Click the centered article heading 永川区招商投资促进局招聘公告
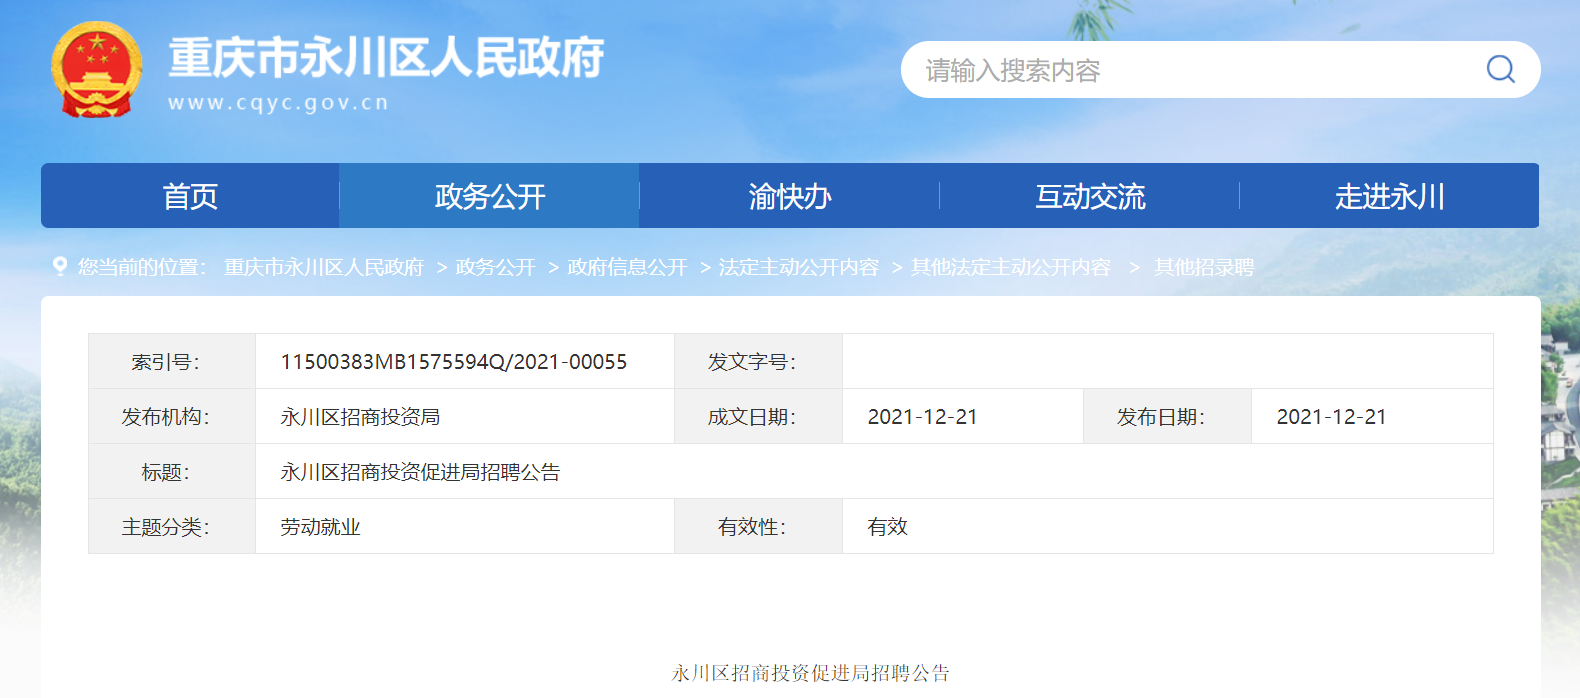Viewport: 1580px width, 698px height. (x=810, y=673)
